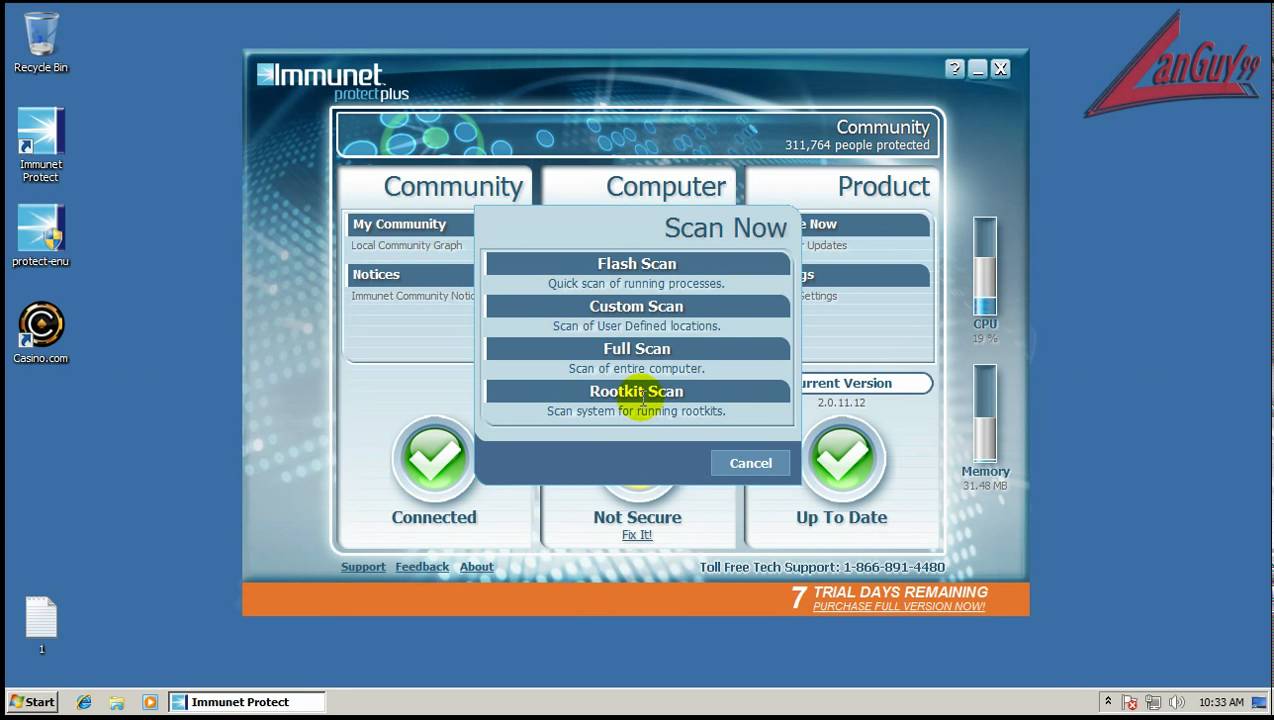1274x720 pixels.
Task: Click the Current Version field
Action: (864, 383)
